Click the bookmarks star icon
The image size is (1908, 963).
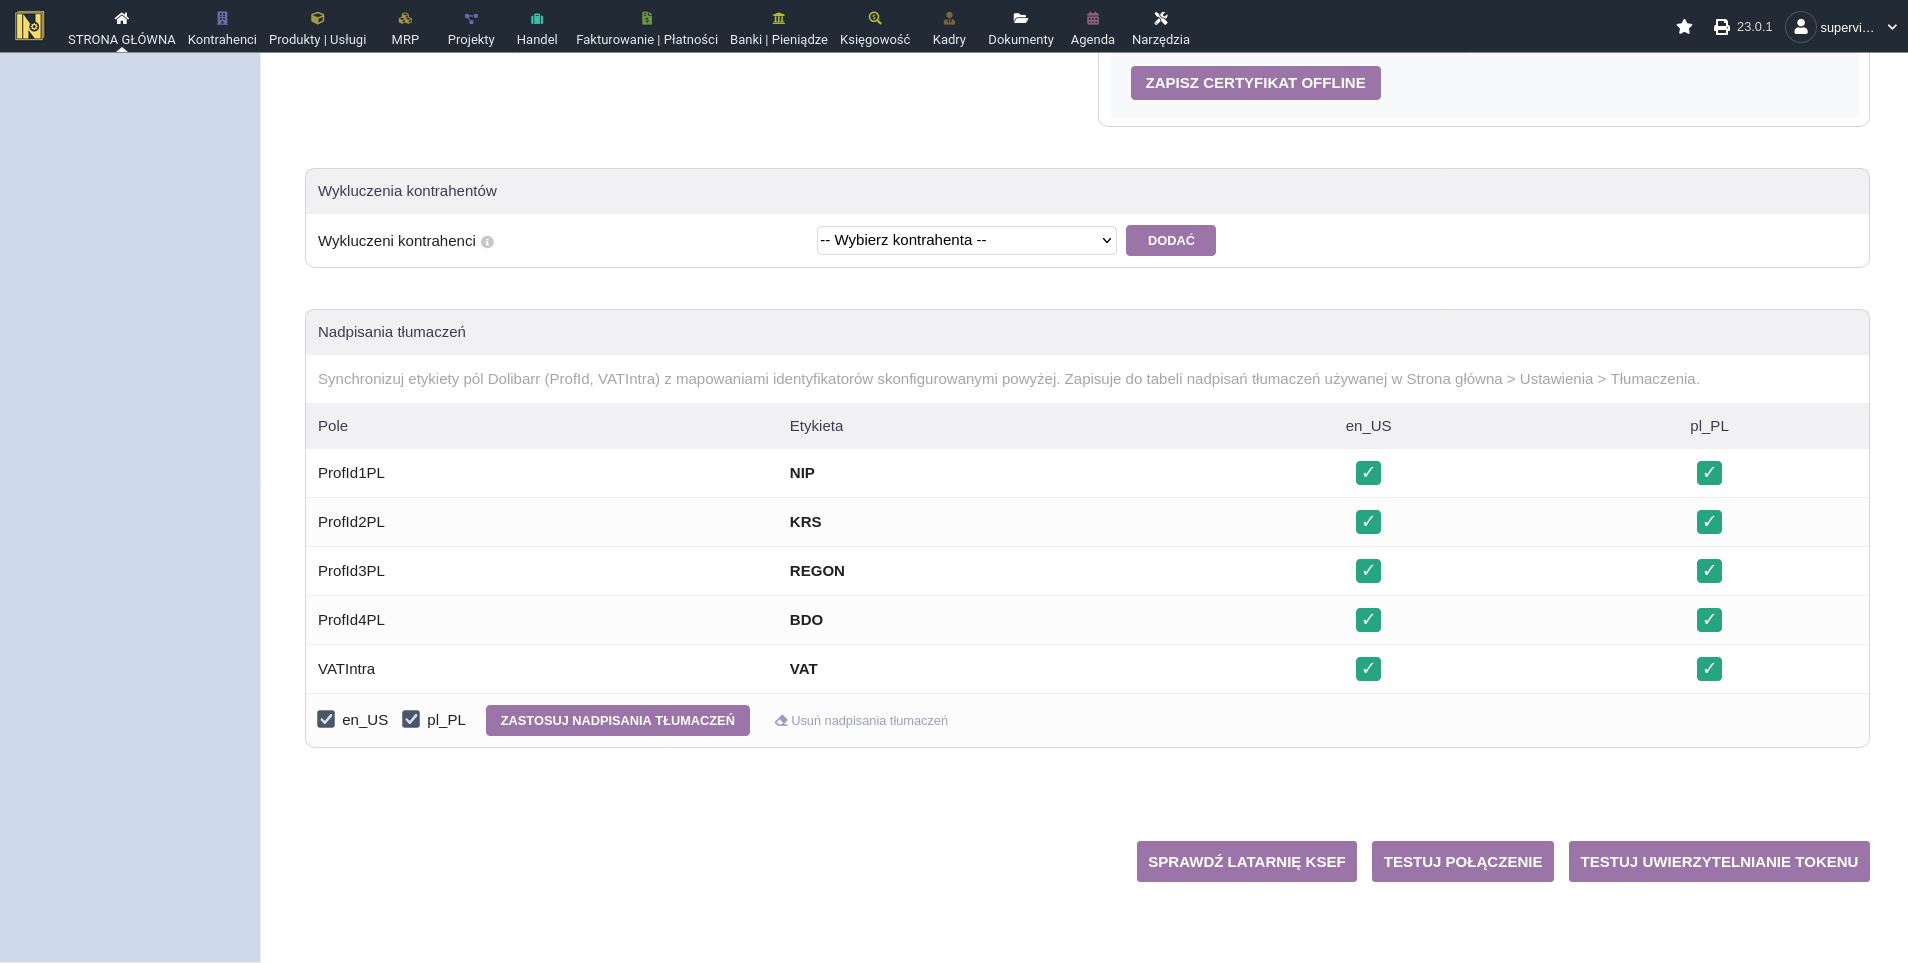[1684, 27]
